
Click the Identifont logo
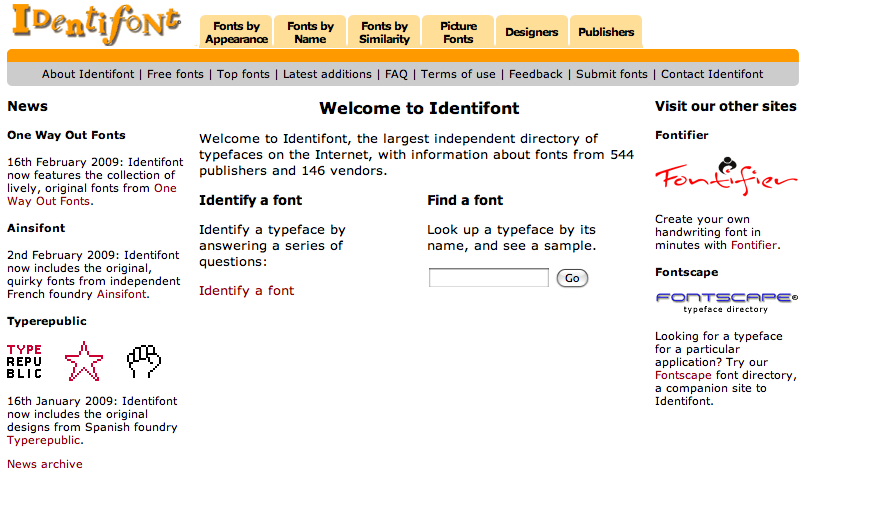[x=96, y=25]
